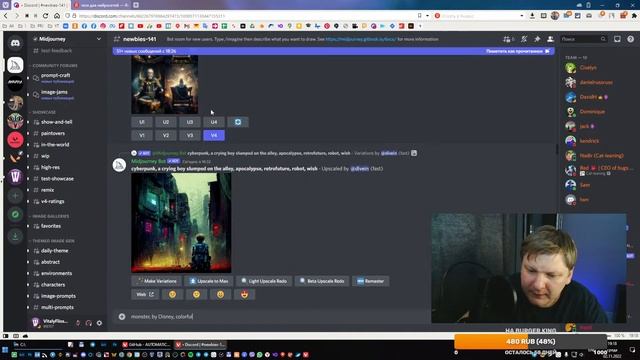Go to the browser home page icon
Image resolution: width=640 pixels, height=360 pixels.
pos(57,16)
